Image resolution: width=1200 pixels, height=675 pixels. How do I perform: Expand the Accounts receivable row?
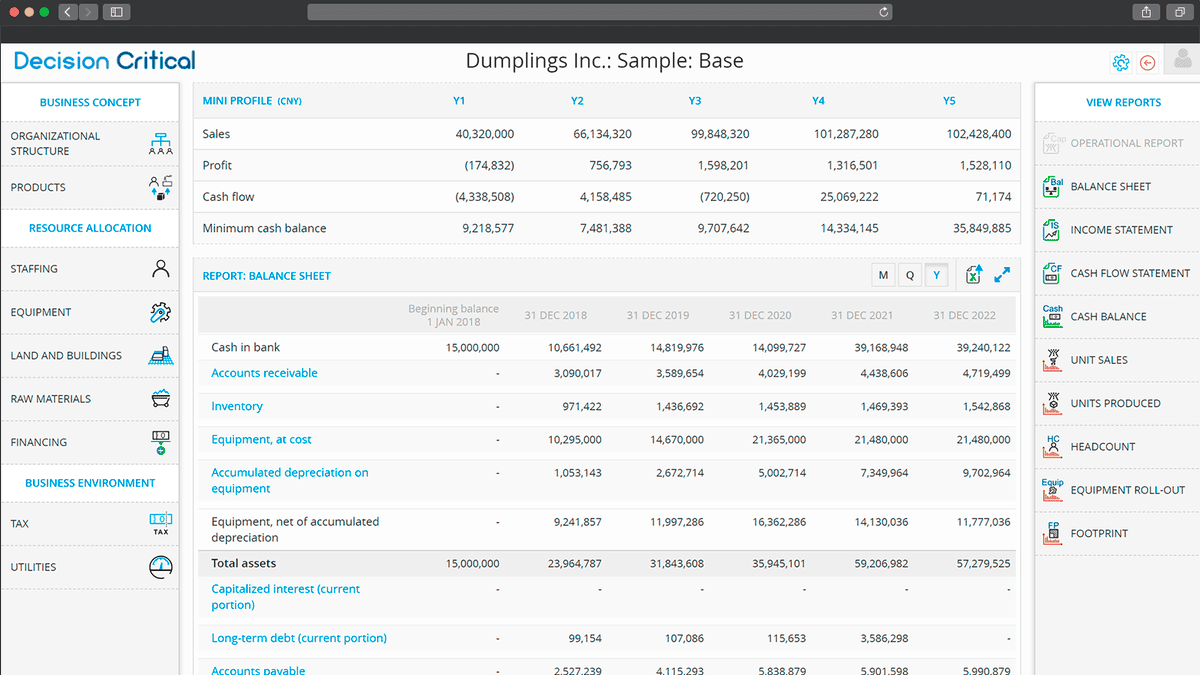click(264, 373)
